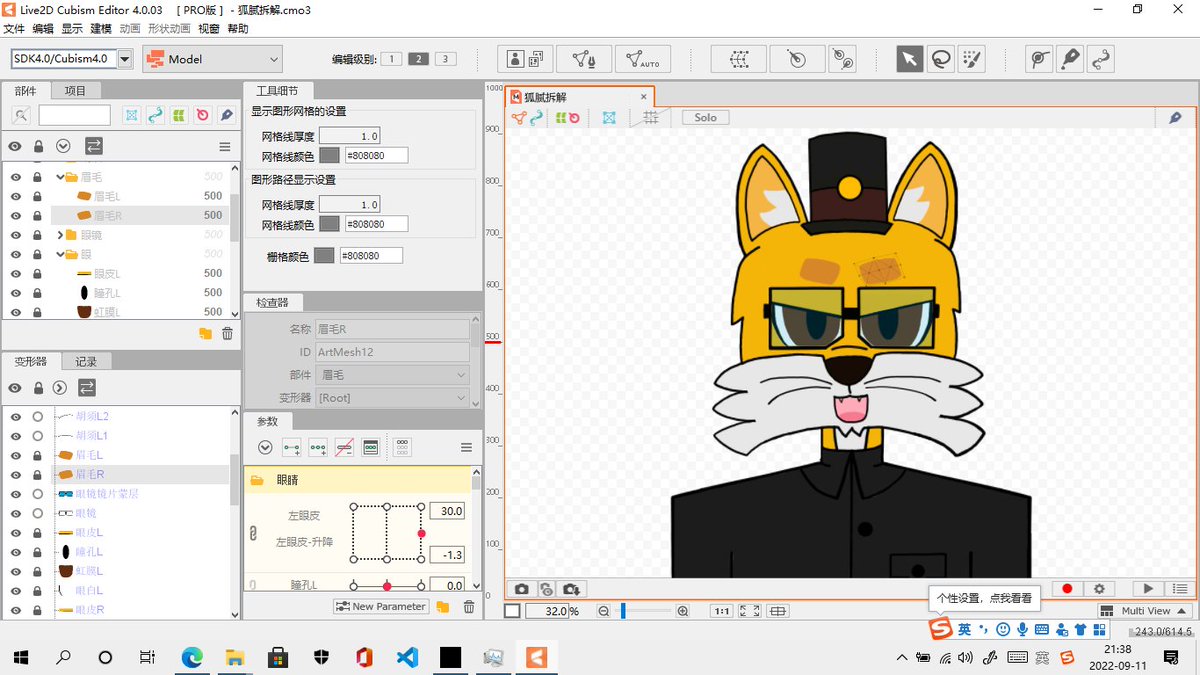
Task: Zoom in with magnifier plus icon
Action: (683, 611)
